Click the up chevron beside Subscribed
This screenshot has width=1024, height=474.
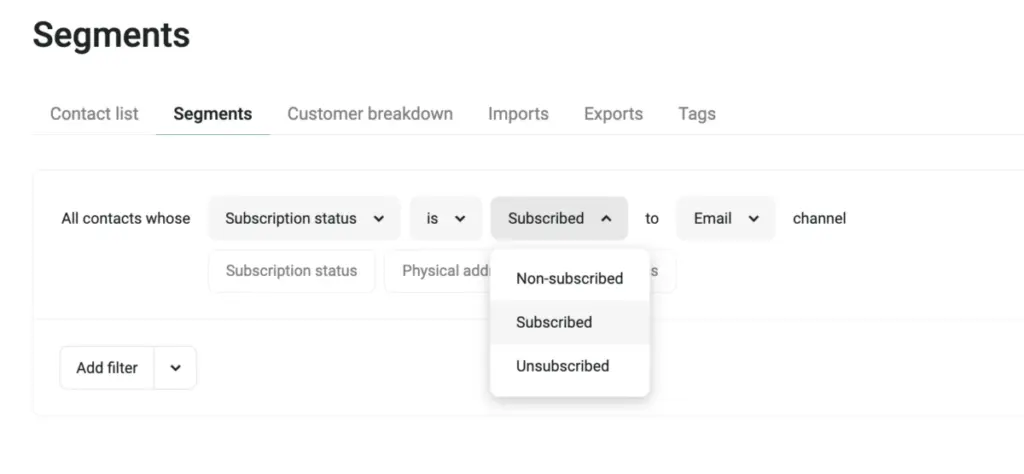[x=606, y=218]
